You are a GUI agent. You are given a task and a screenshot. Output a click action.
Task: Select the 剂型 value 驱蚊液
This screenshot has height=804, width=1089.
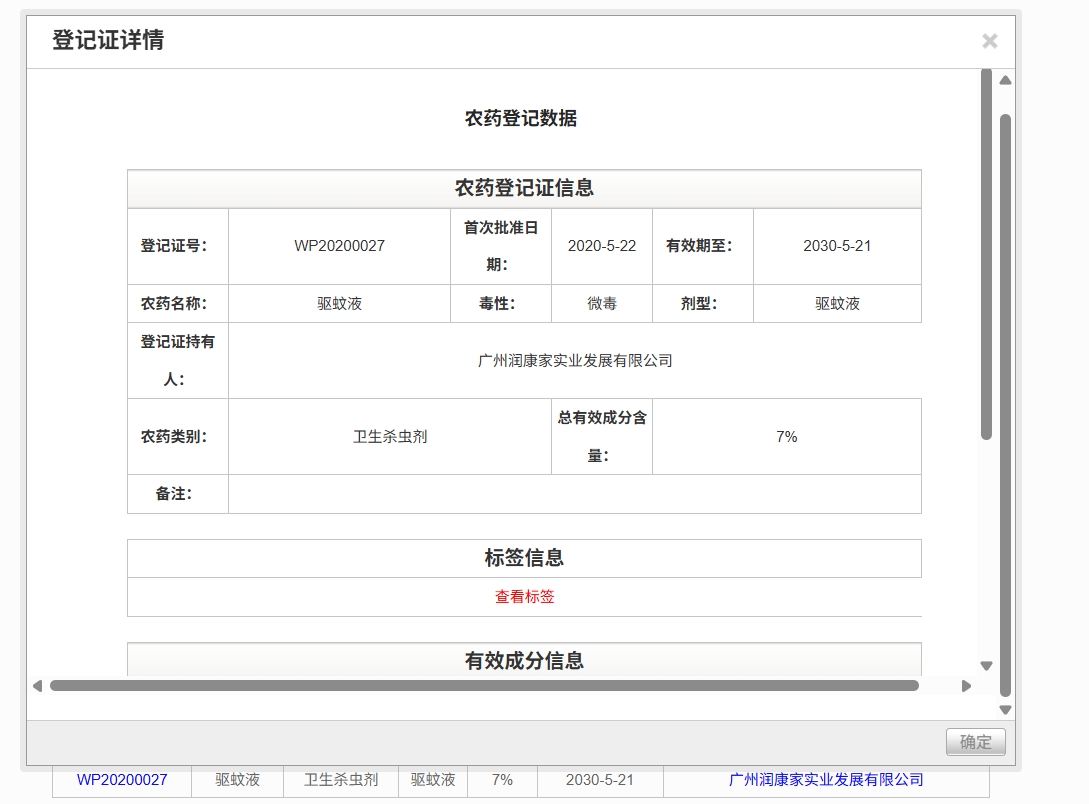tap(837, 303)
